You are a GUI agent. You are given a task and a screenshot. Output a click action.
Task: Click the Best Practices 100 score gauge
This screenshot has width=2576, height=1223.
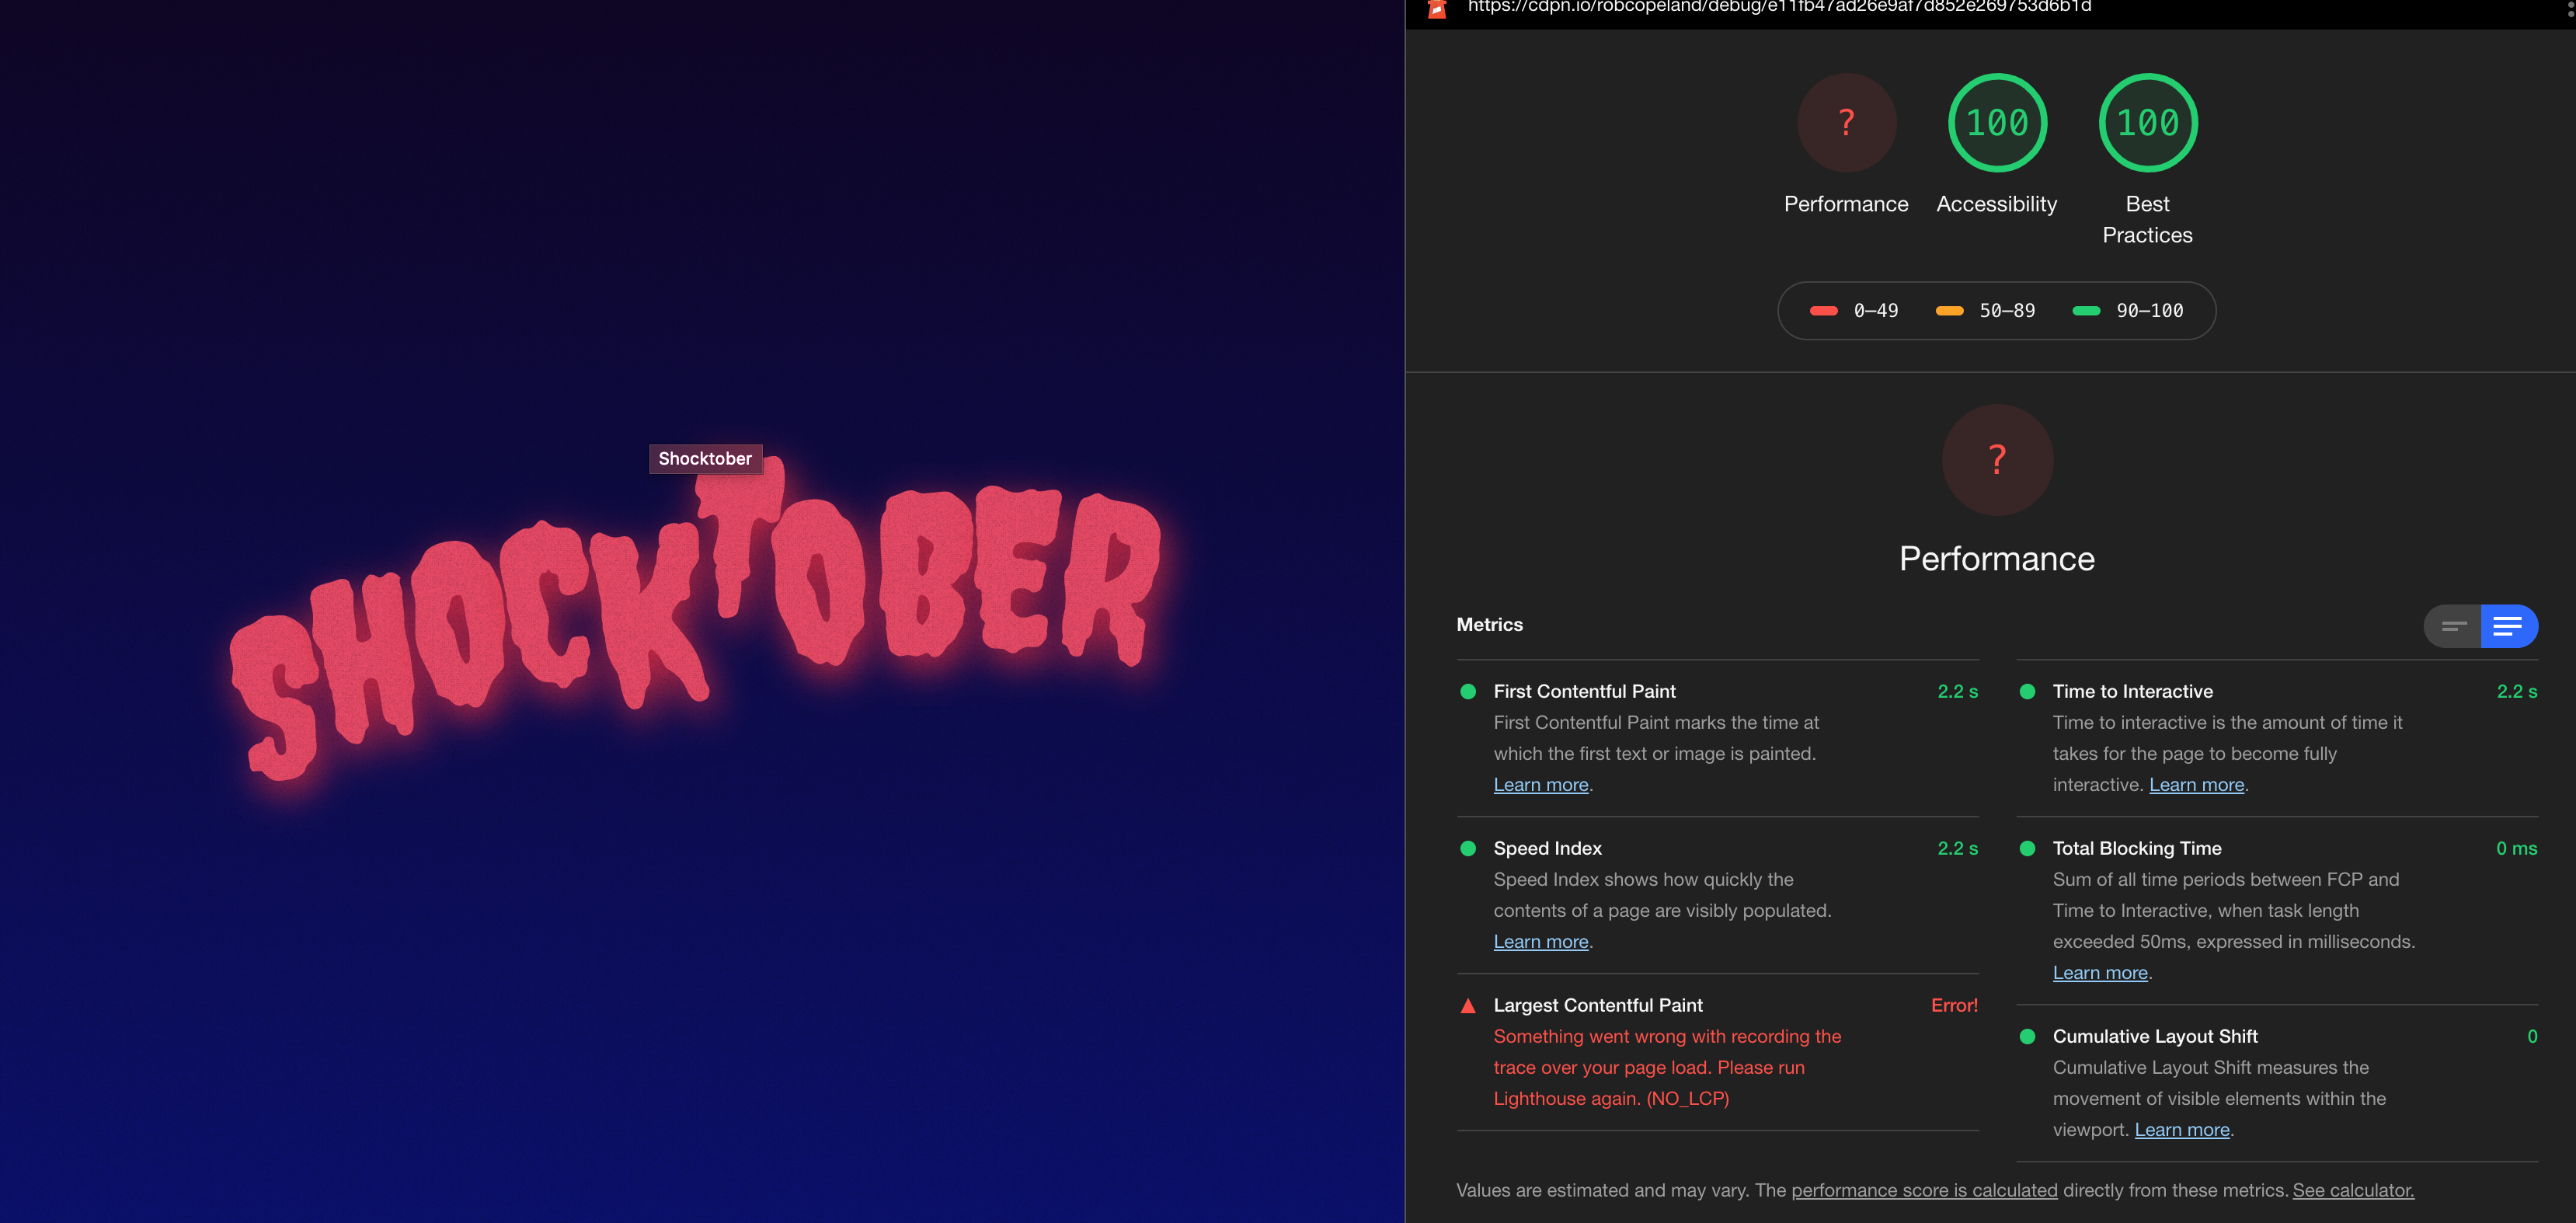click(x=2147, y=122)
